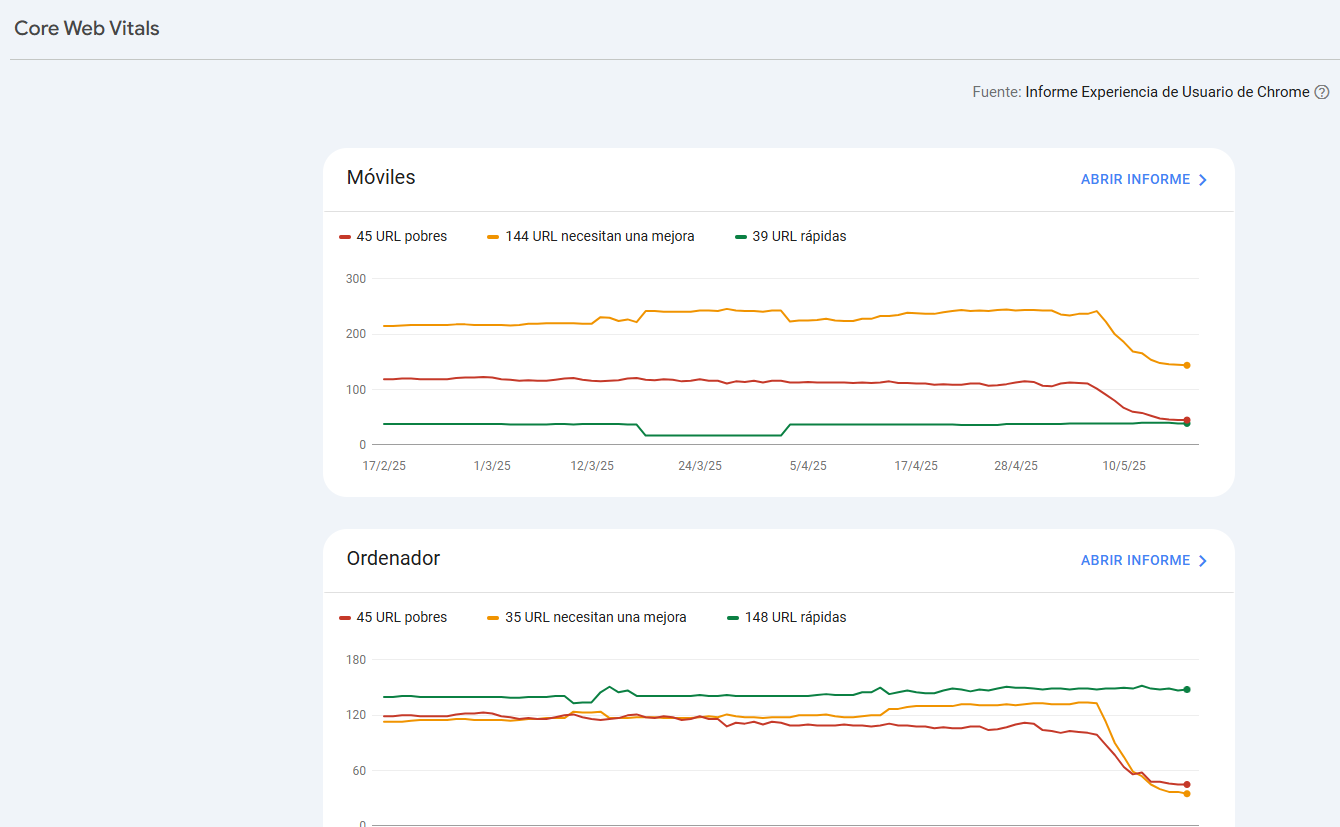Viewport: 1340px width, 827px height.
Task: Follow the Informe Experiencia de Usuario de Chrome link
Action: 1167,92
